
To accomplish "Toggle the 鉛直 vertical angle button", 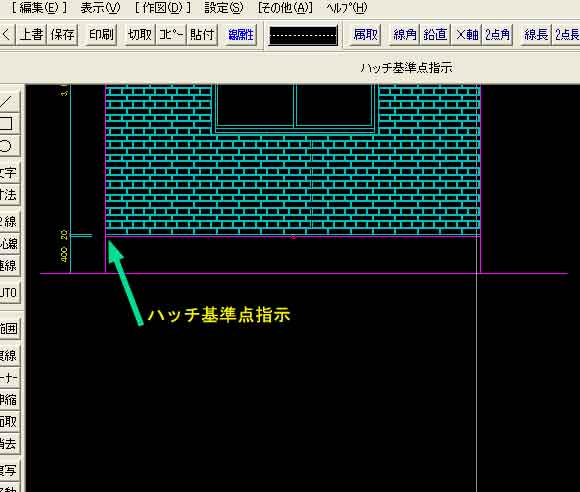I will point(435,35).
